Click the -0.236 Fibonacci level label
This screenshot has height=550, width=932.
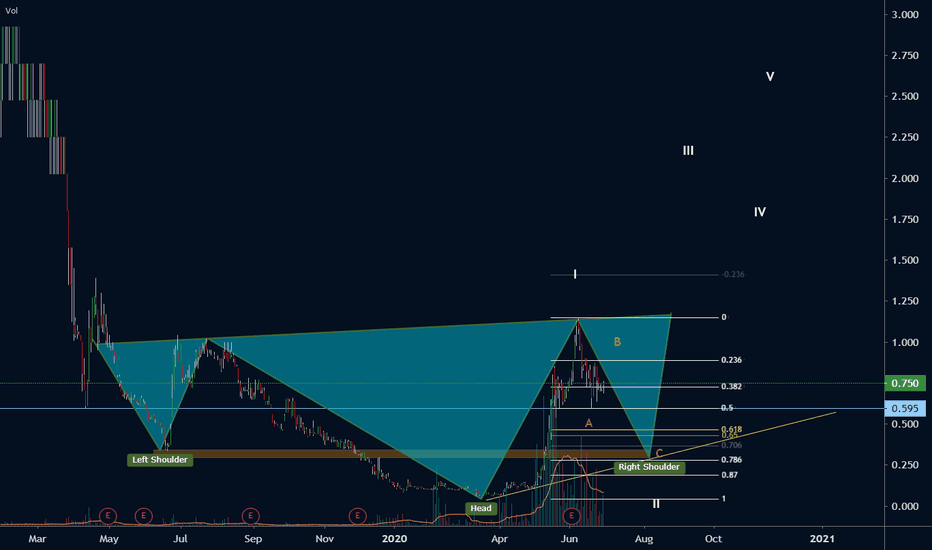732,274
